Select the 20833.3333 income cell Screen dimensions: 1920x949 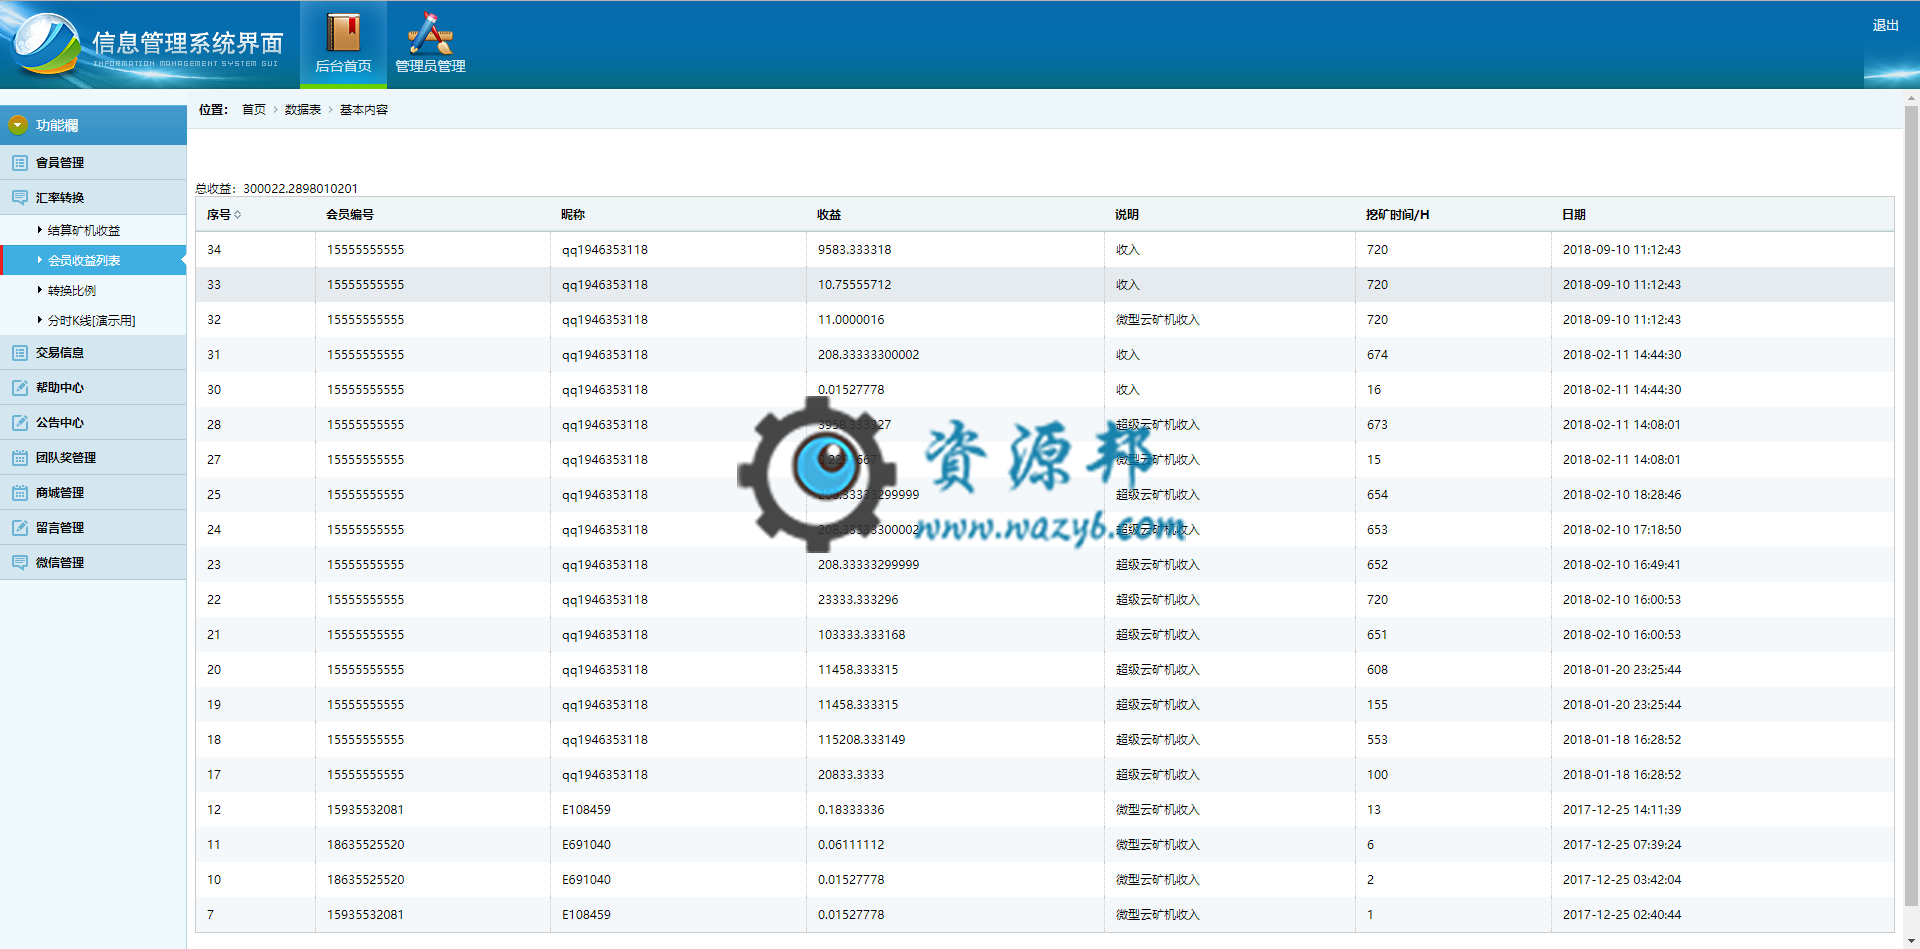pos(851,775)
